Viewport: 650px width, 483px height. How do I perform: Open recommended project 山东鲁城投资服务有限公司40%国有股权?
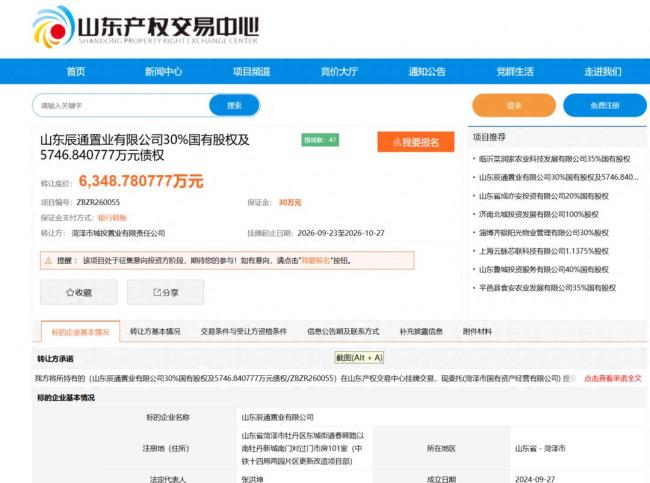(x=544, y=269)
